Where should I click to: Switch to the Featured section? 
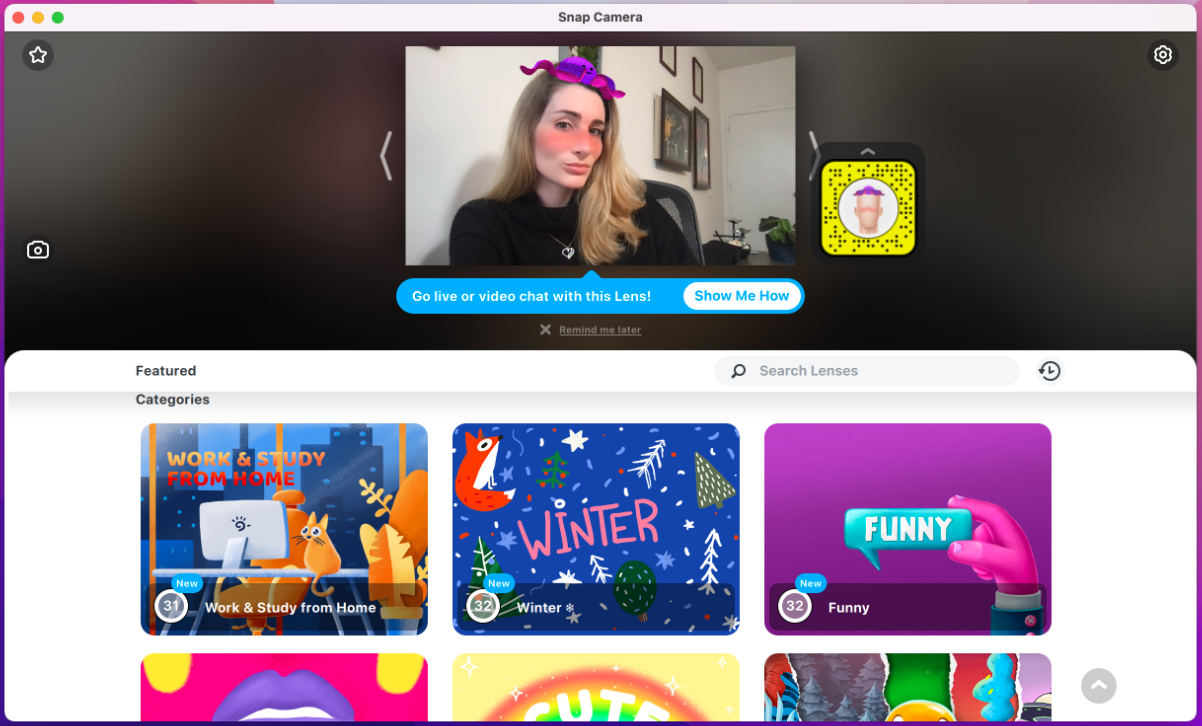(x=165, y=370)
